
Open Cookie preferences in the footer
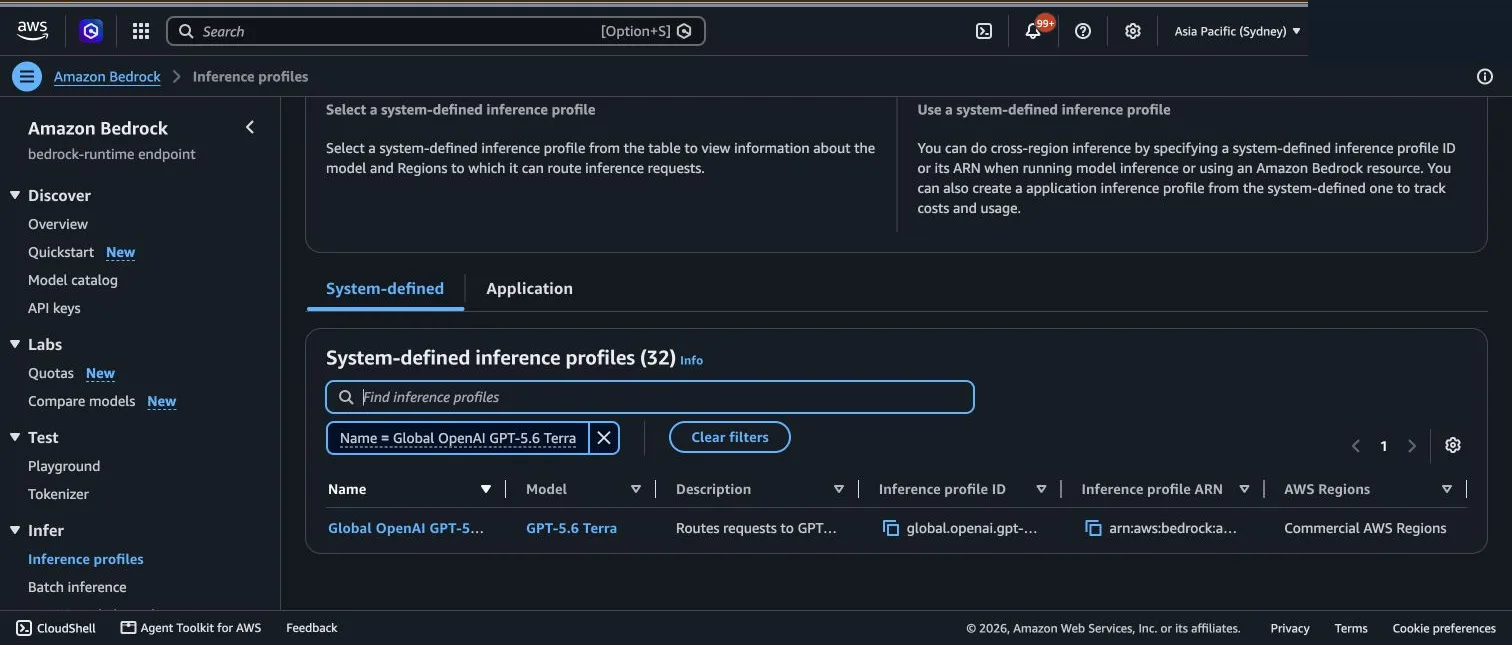(x=1444, y=628)
